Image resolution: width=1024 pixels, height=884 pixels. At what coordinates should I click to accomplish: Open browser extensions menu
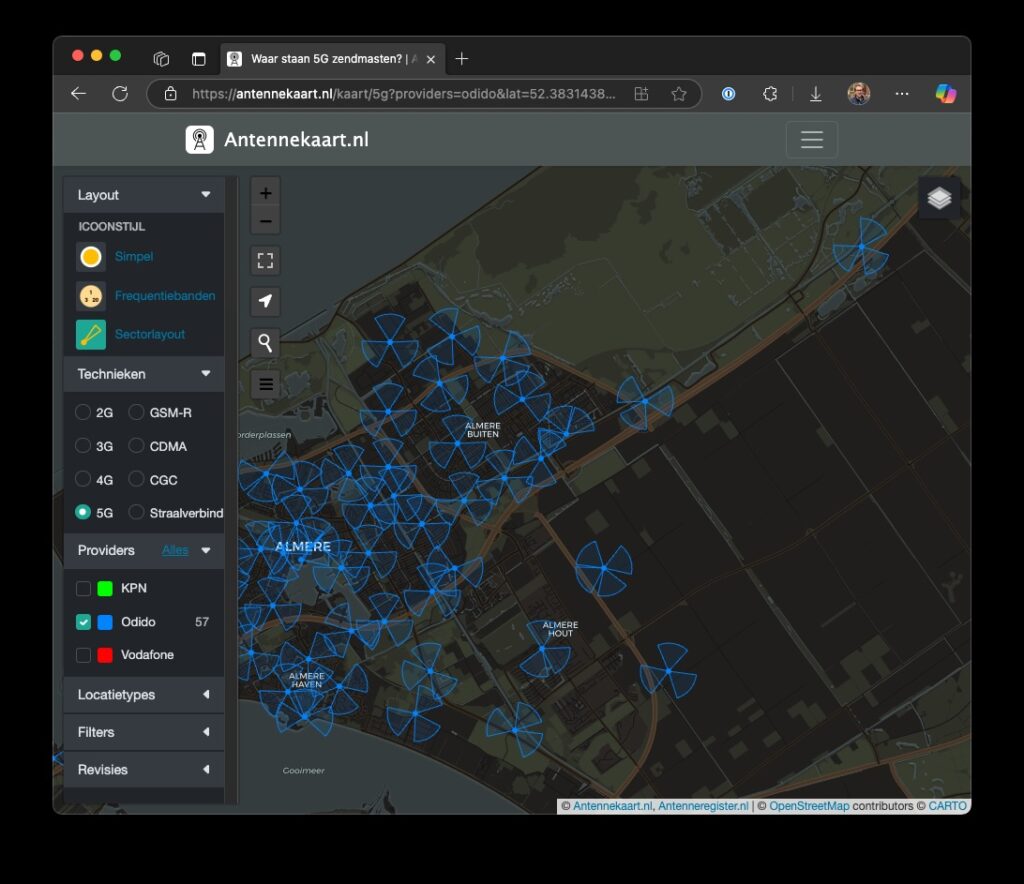770,93
